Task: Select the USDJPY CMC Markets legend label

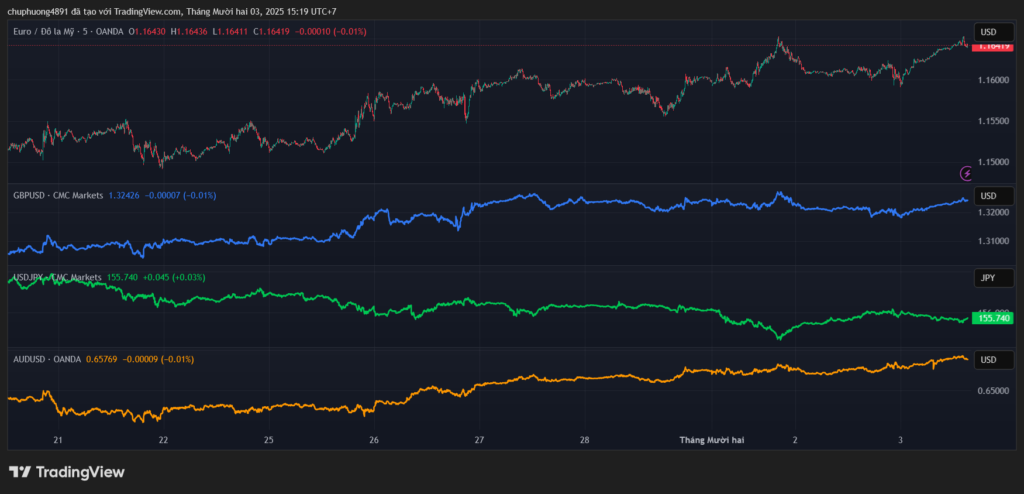Action: pyautogui.click(x=57, y=277)
